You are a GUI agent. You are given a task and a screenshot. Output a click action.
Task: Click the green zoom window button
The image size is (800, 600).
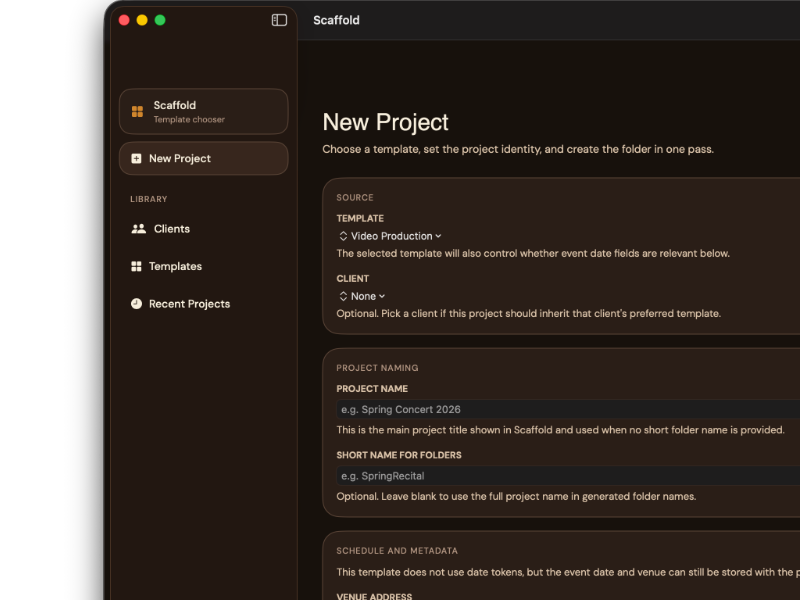[x=160, y=20]
